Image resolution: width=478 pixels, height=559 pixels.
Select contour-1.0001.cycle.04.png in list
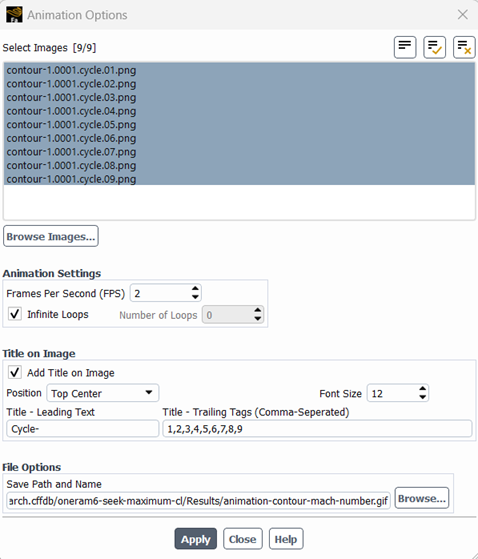(x=239, y=111)
